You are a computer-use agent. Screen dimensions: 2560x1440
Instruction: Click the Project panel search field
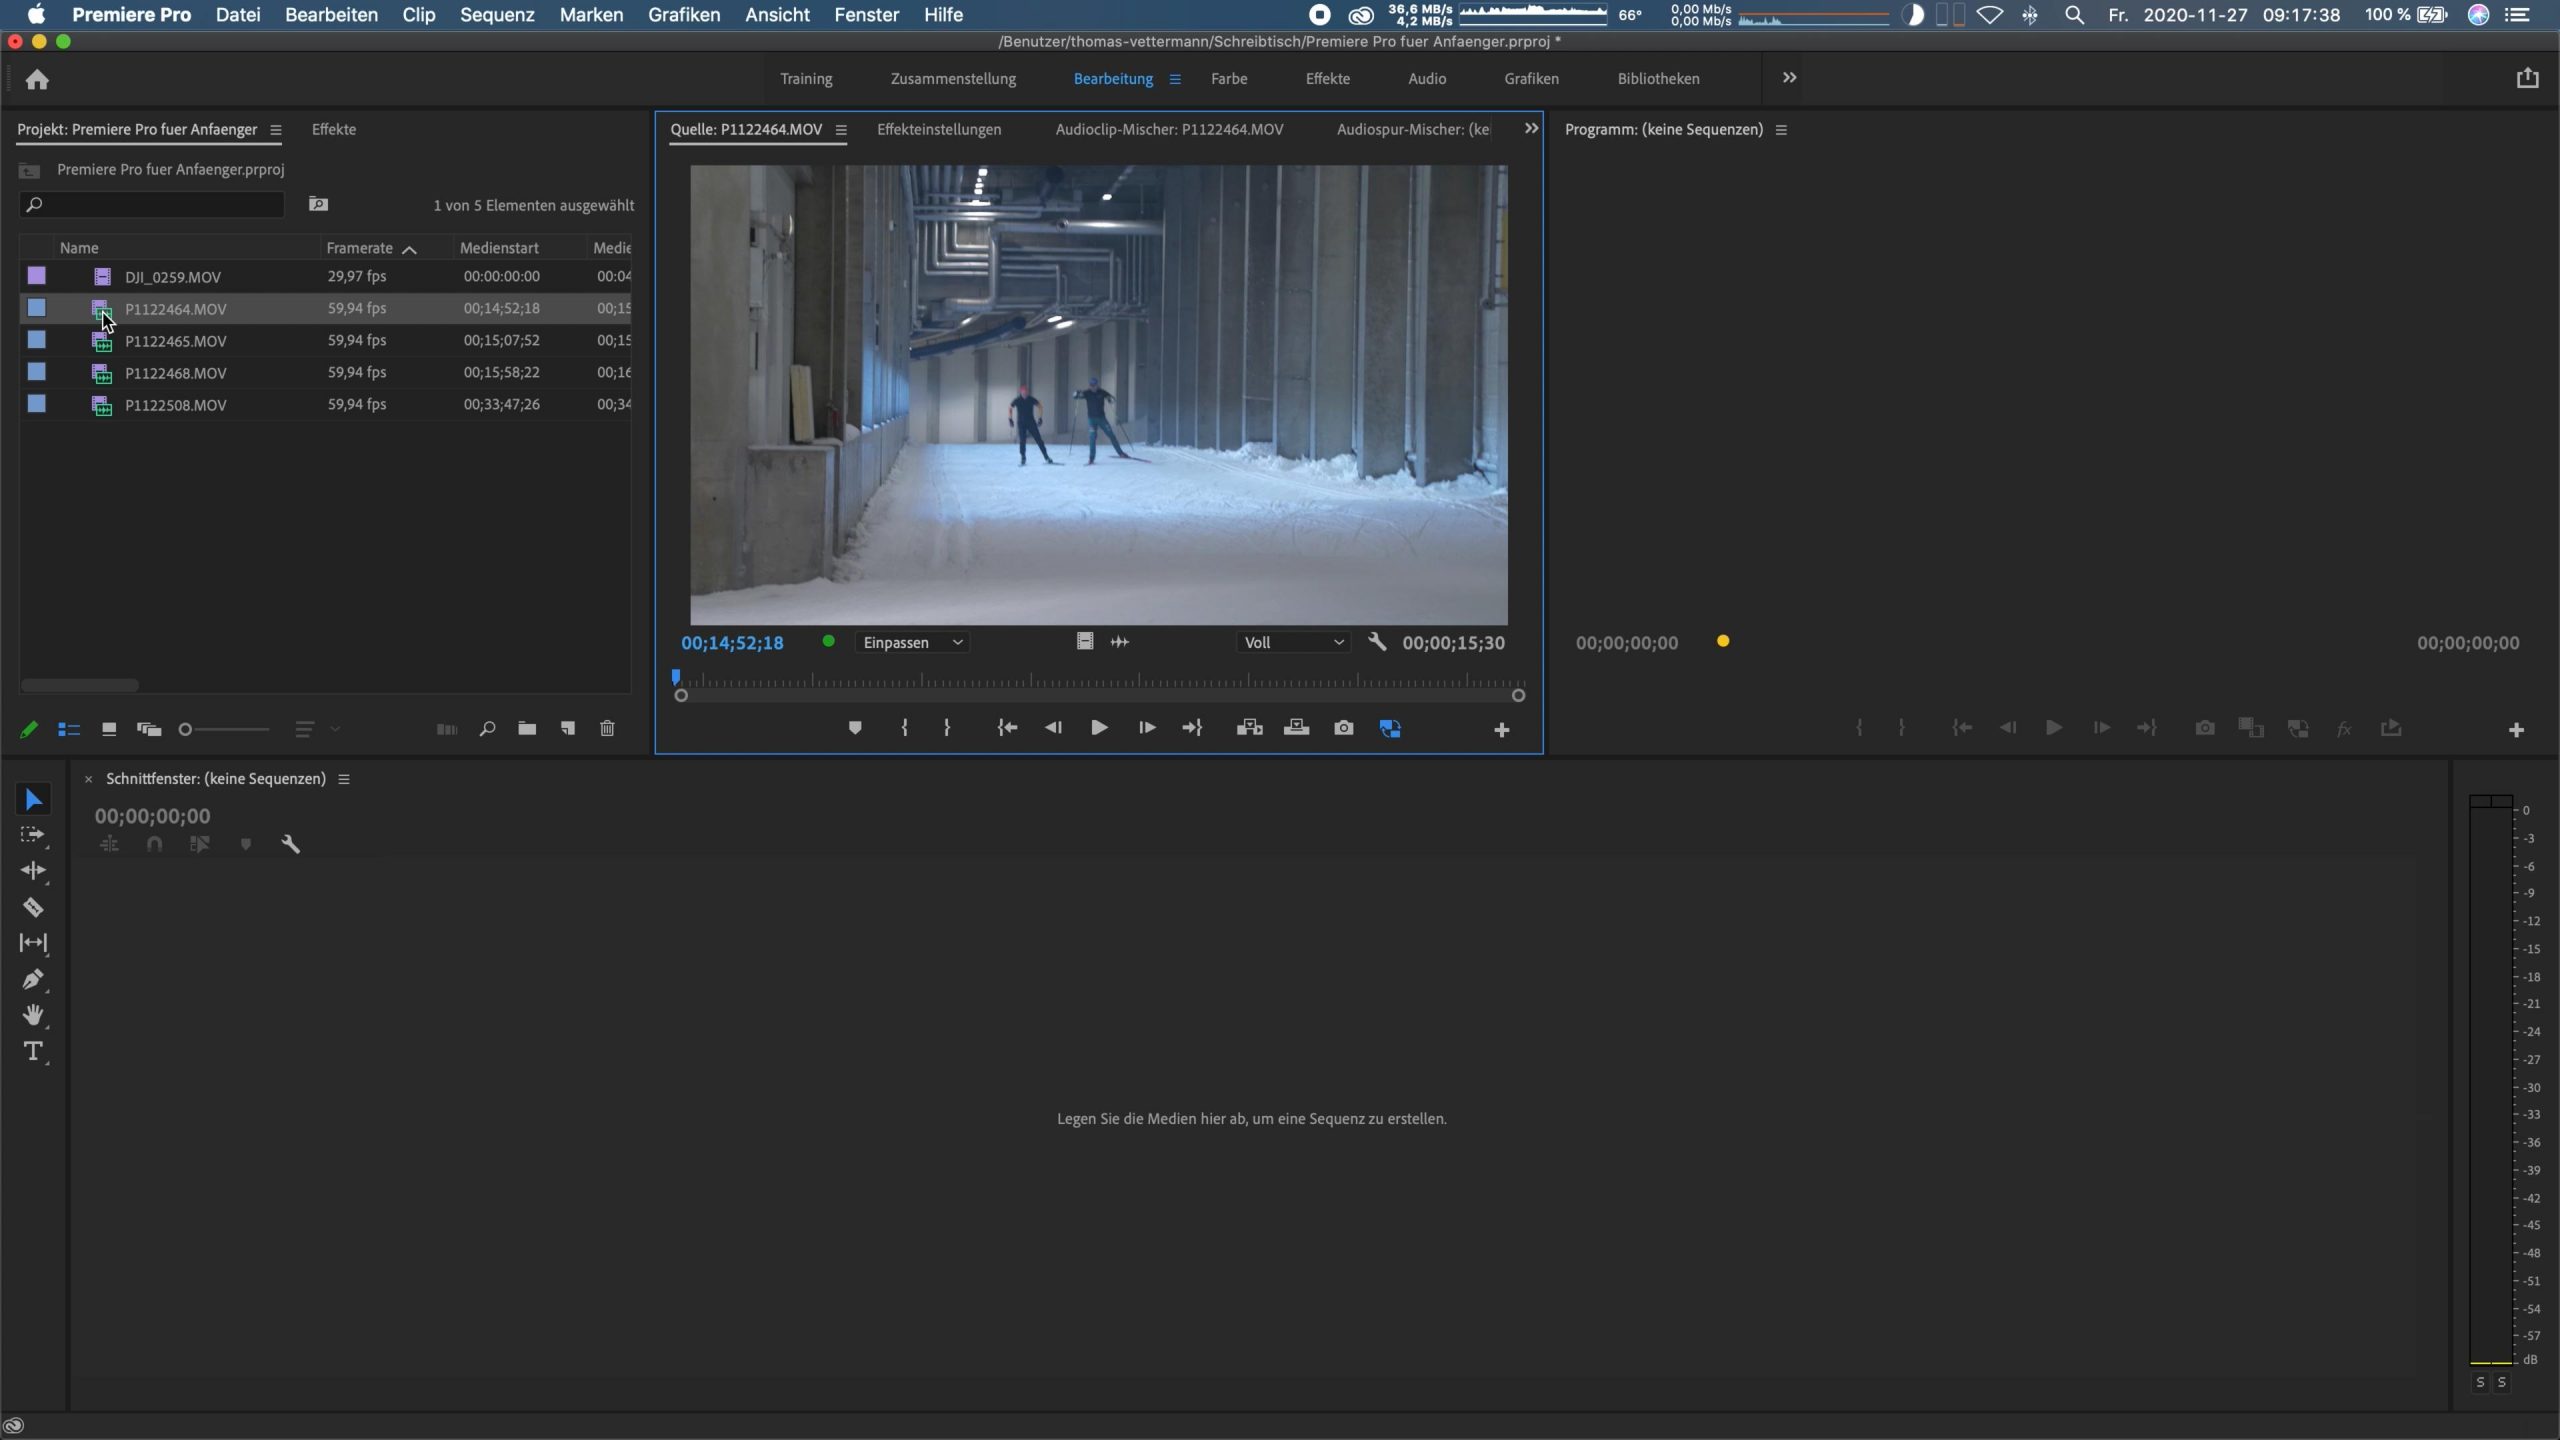point(160,204)
